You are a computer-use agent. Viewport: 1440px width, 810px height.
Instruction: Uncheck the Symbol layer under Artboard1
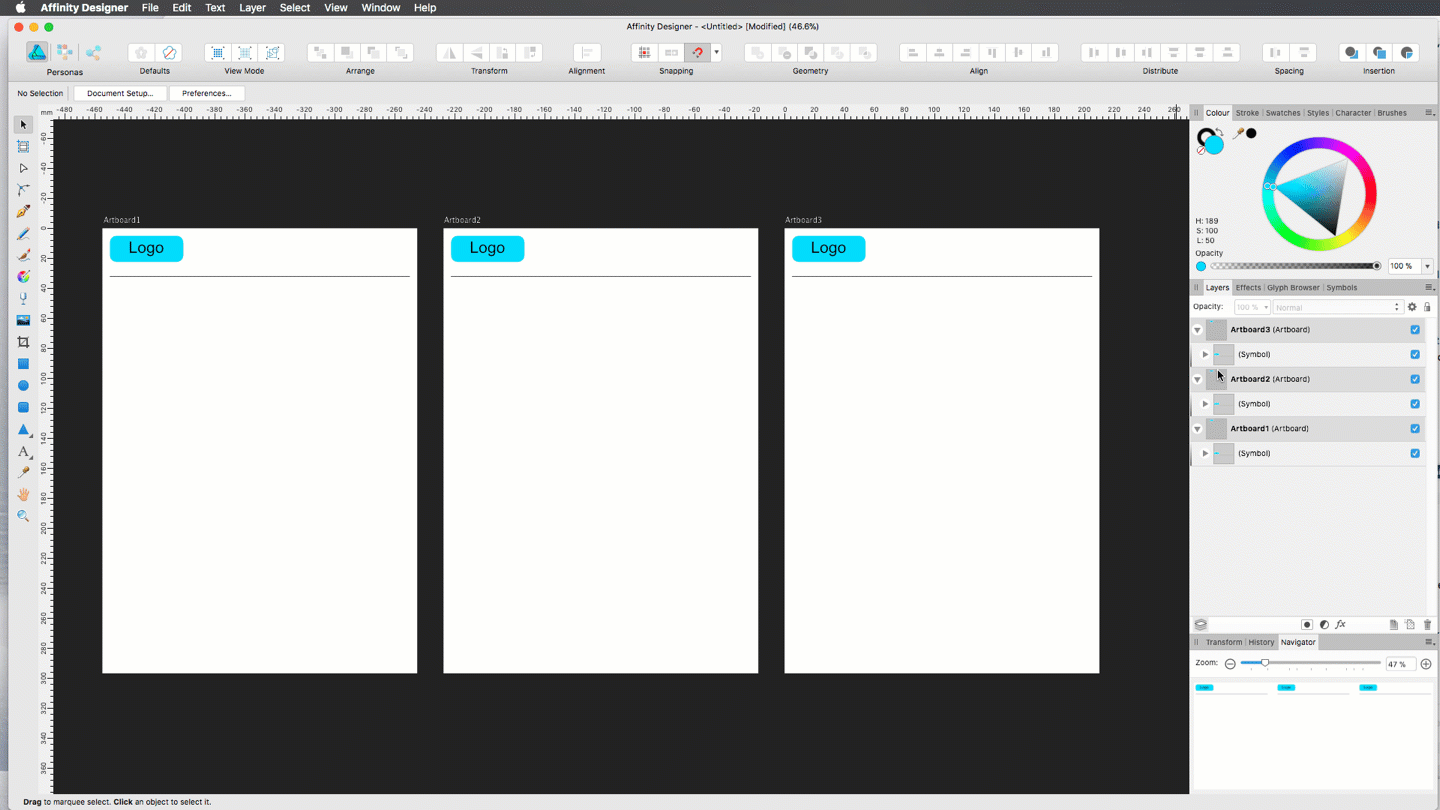click(x=1415, y=453)
